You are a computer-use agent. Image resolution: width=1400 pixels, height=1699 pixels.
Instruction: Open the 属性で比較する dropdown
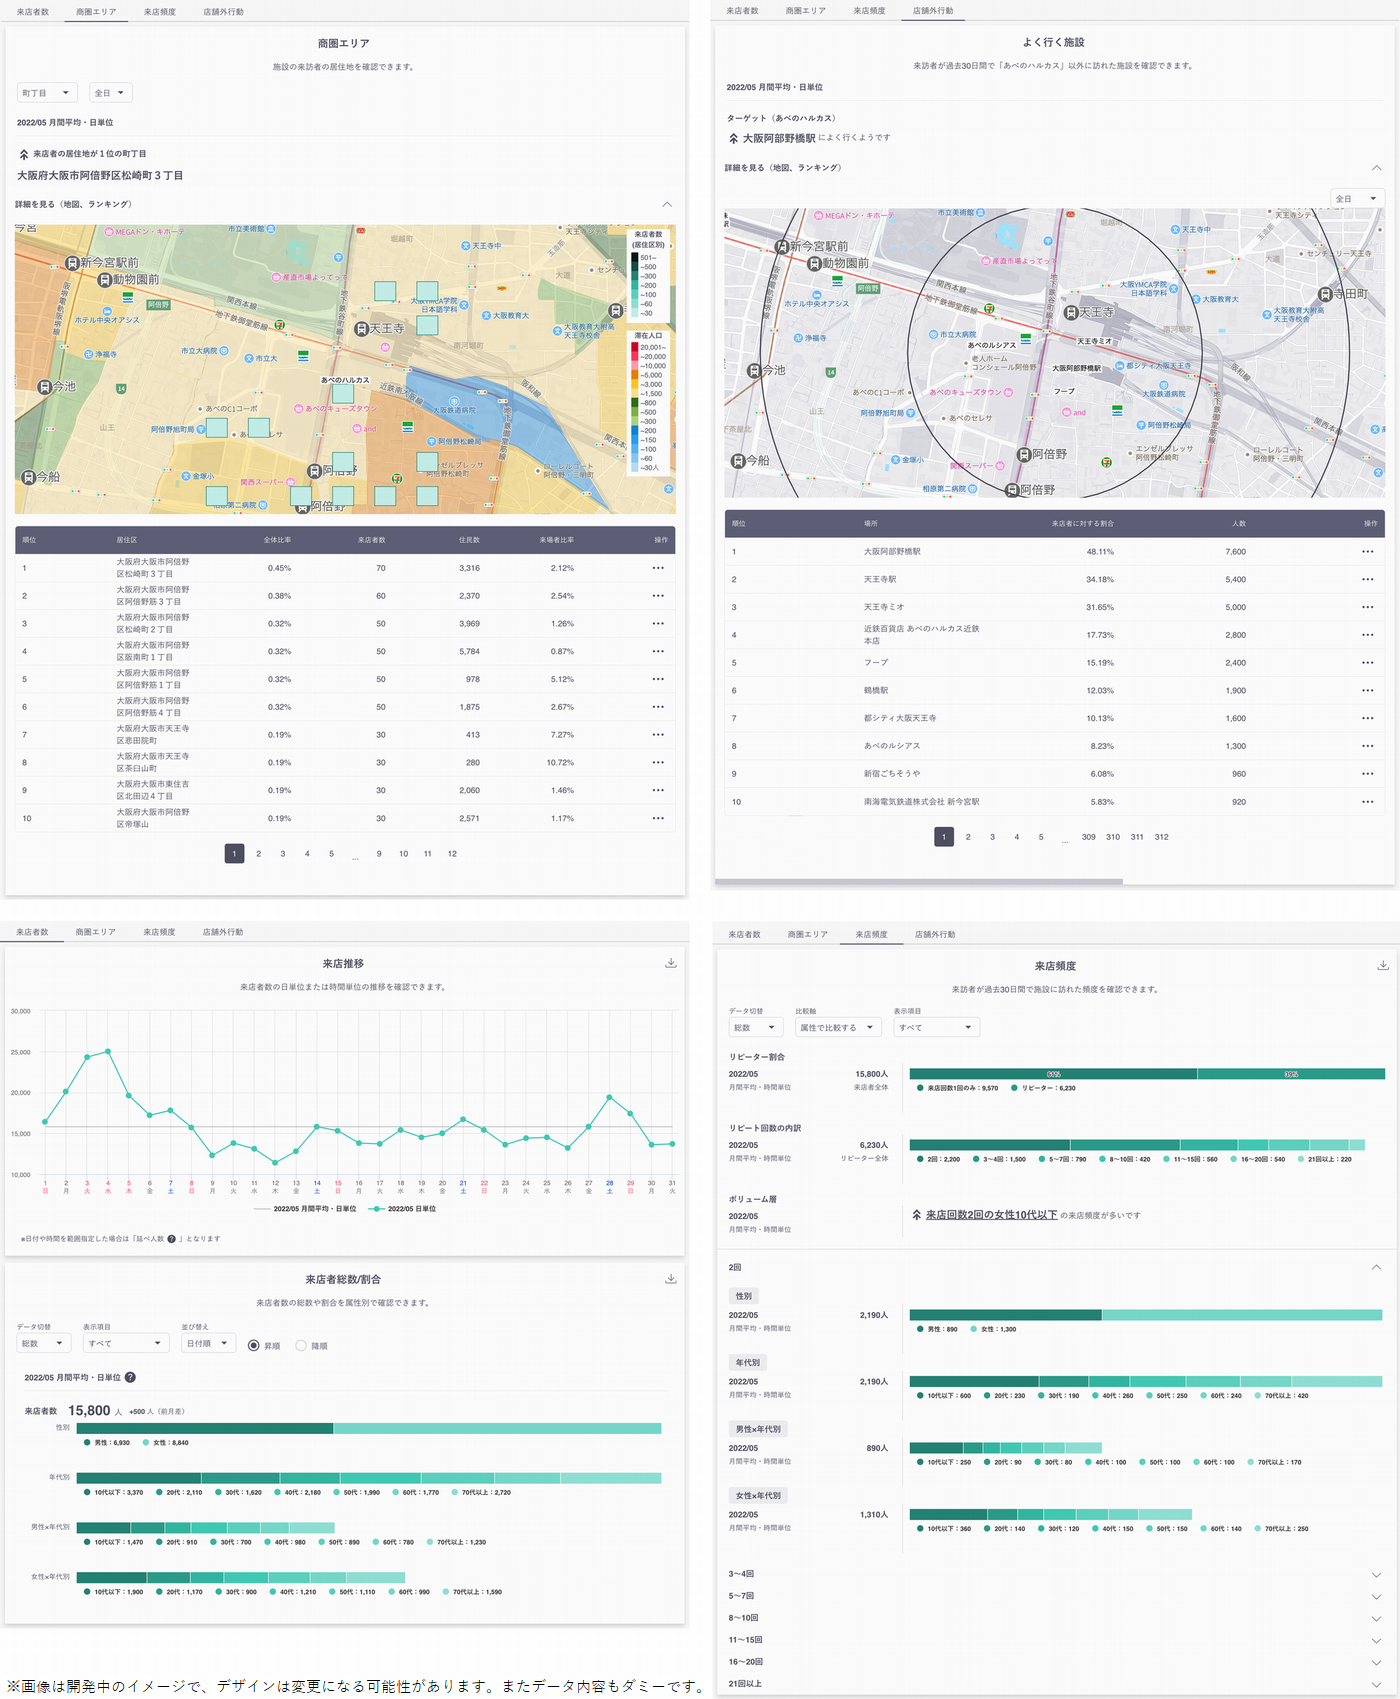[838, 1027]
